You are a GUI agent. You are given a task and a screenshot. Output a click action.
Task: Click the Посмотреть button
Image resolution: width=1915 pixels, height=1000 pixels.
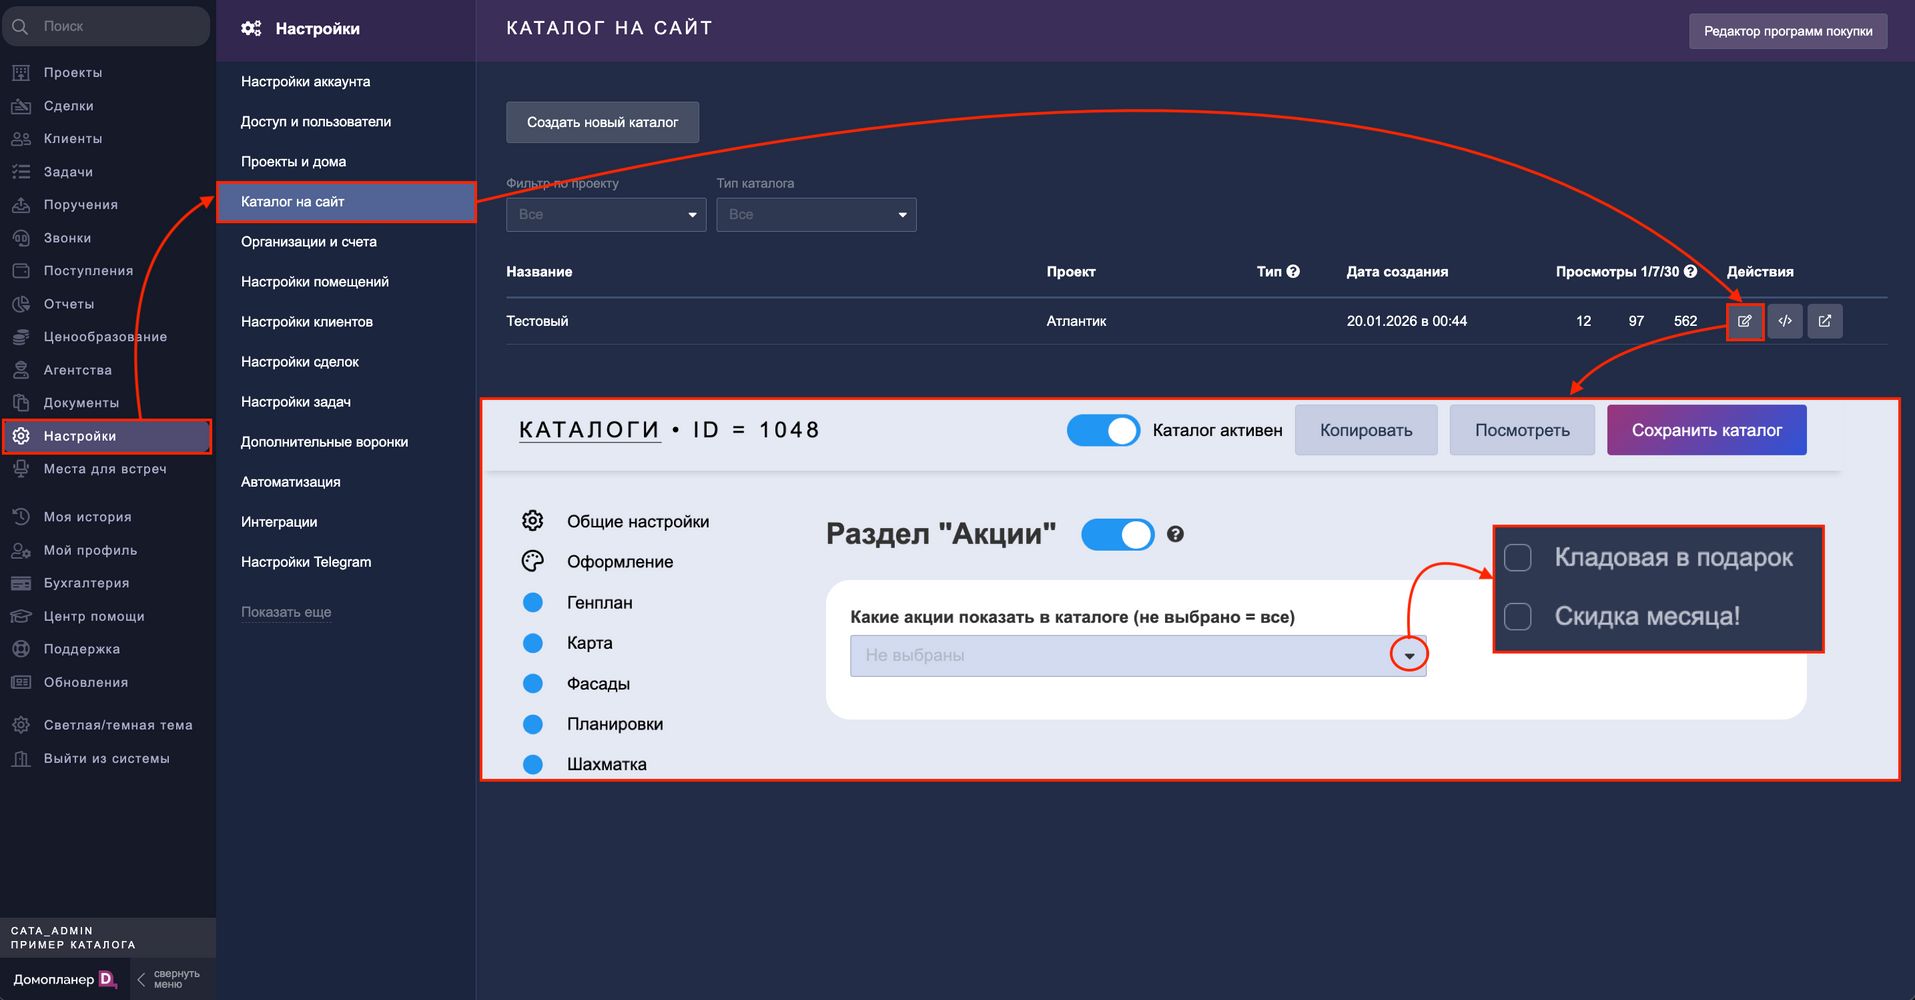tap(1522, 430)
